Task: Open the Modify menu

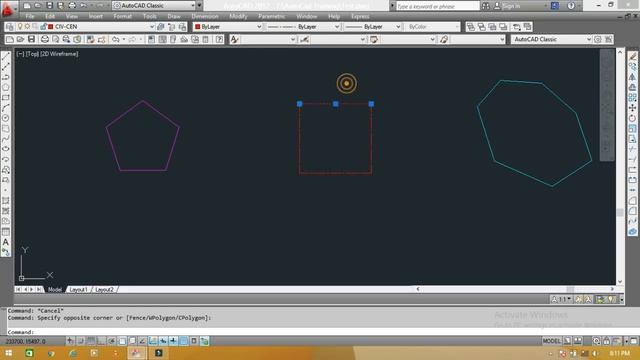Action: point(238,16)
